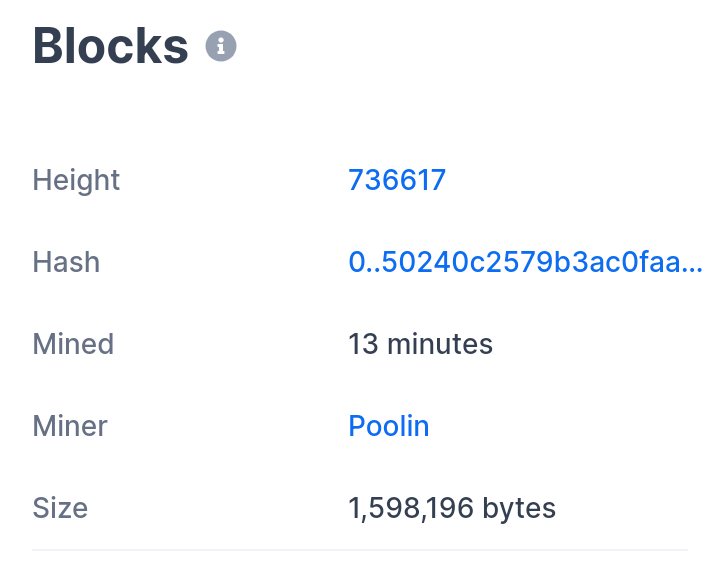This screenshot has width=720, height=561.
Task: Click the word minutes in Mined row
Action: point(440,344)
